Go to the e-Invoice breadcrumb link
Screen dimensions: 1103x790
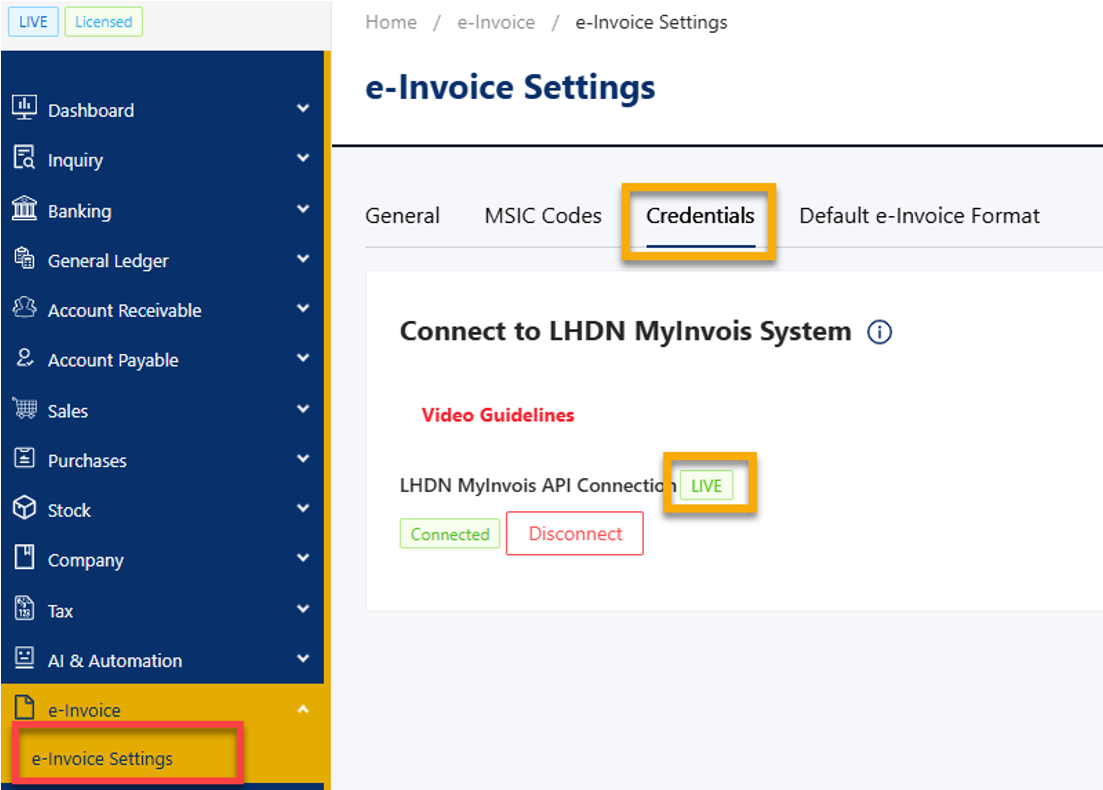point(496,23)
